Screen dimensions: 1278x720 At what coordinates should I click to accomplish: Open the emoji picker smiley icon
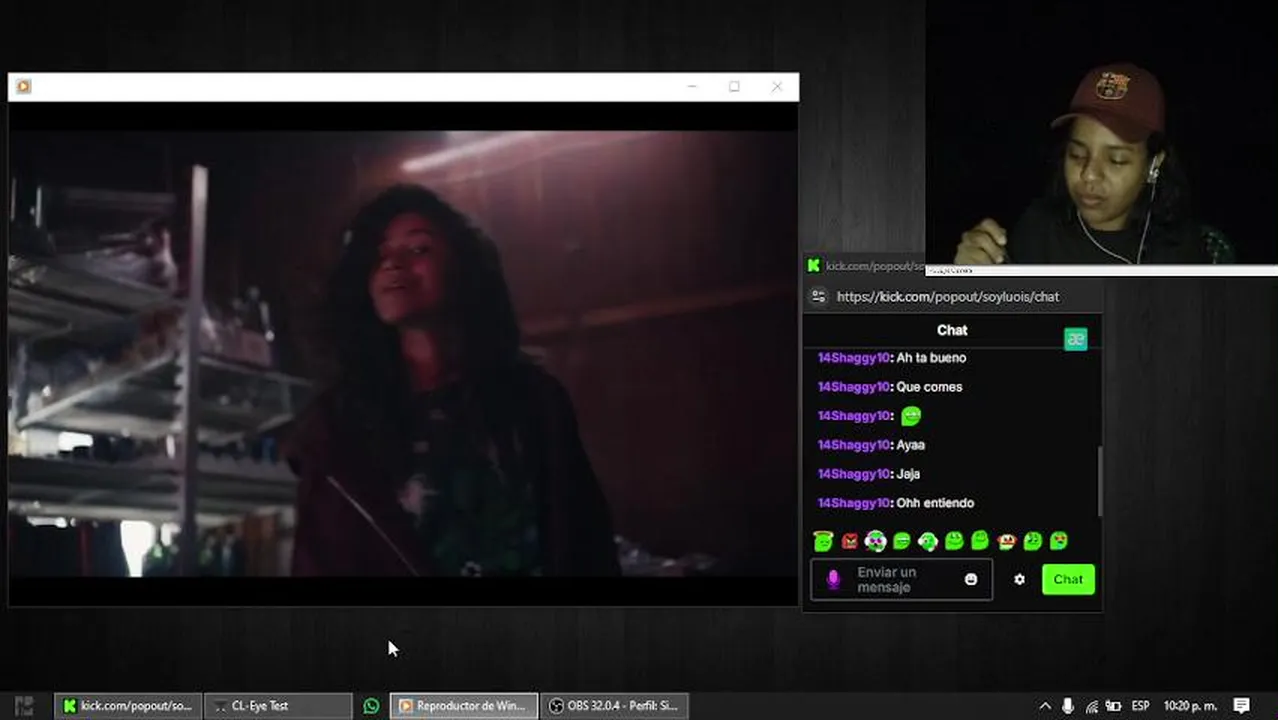point(971,580)
